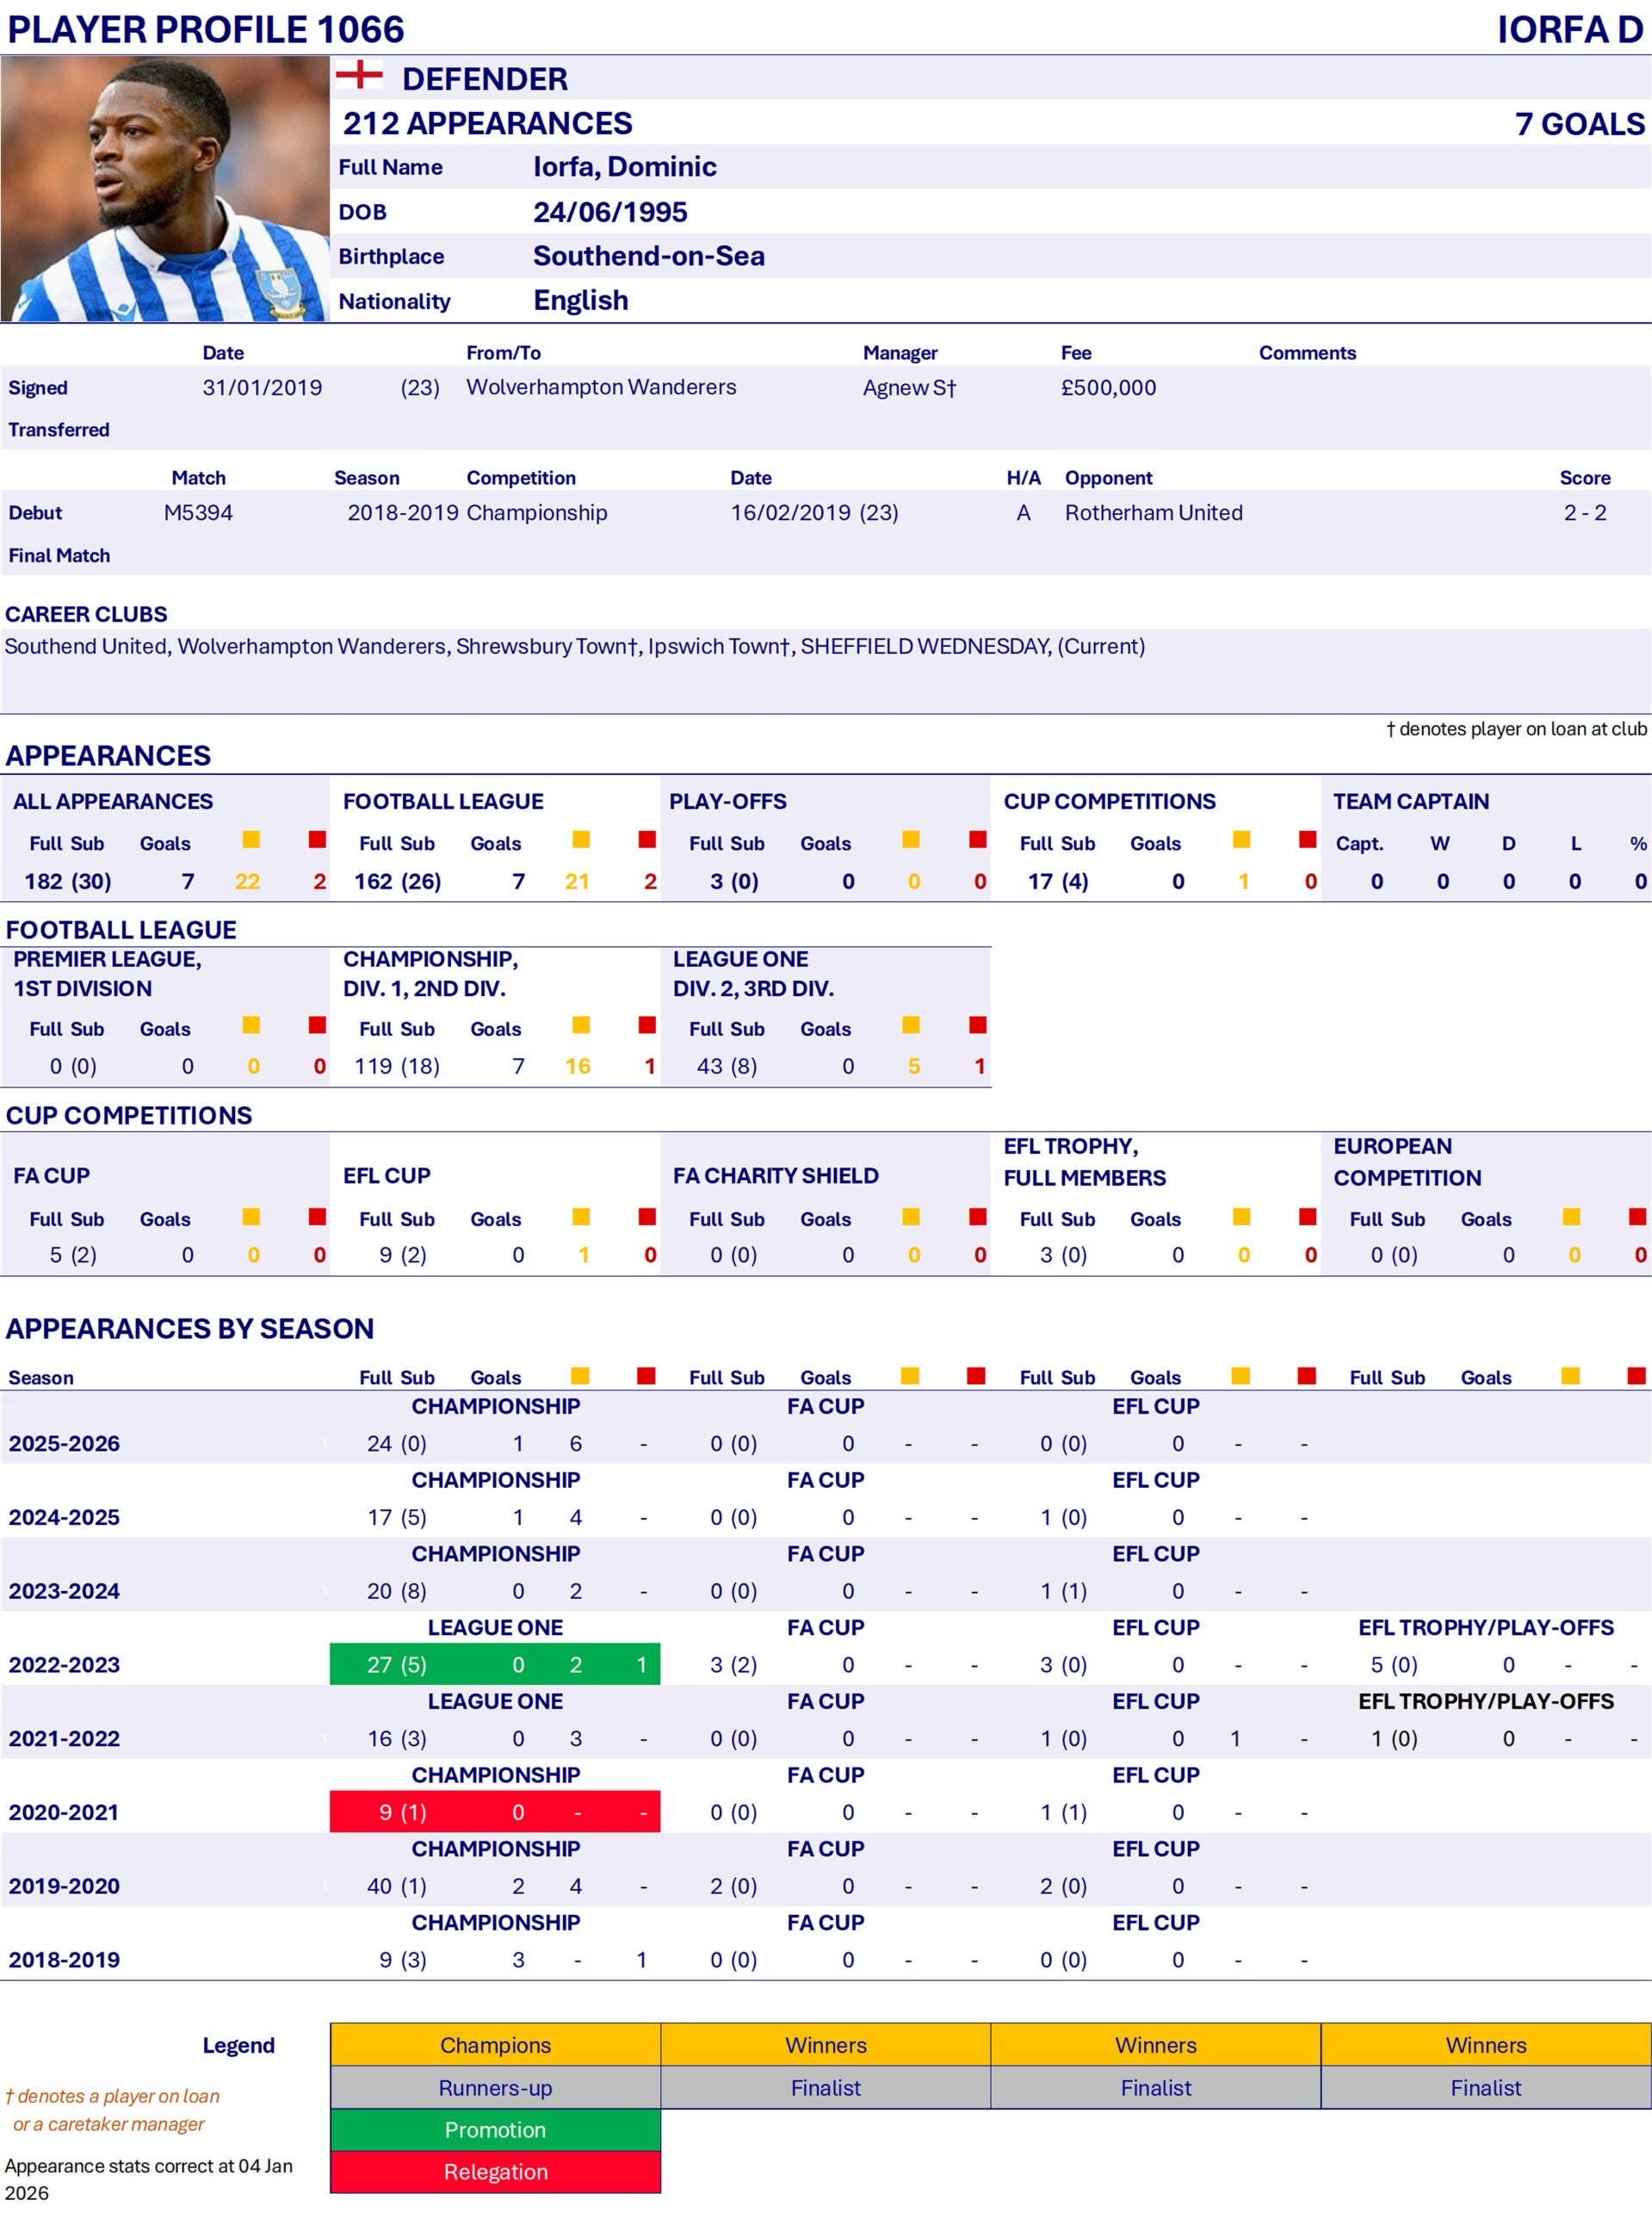The height and width of the screenshot is (2236, 1652).
Task: Select the red card icon under Team Captain's left neighbor Cup Competitions summary
Action: (1307, 840)
